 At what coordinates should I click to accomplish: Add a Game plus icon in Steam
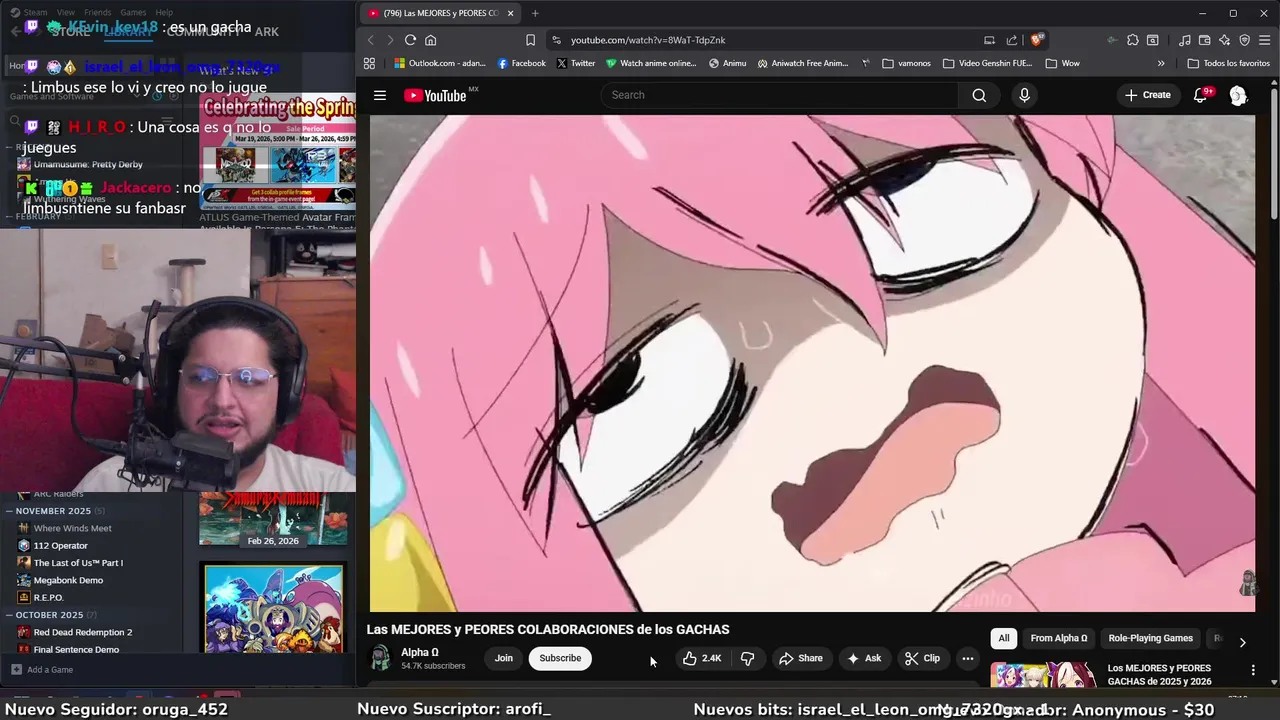[x=16, y=669]
